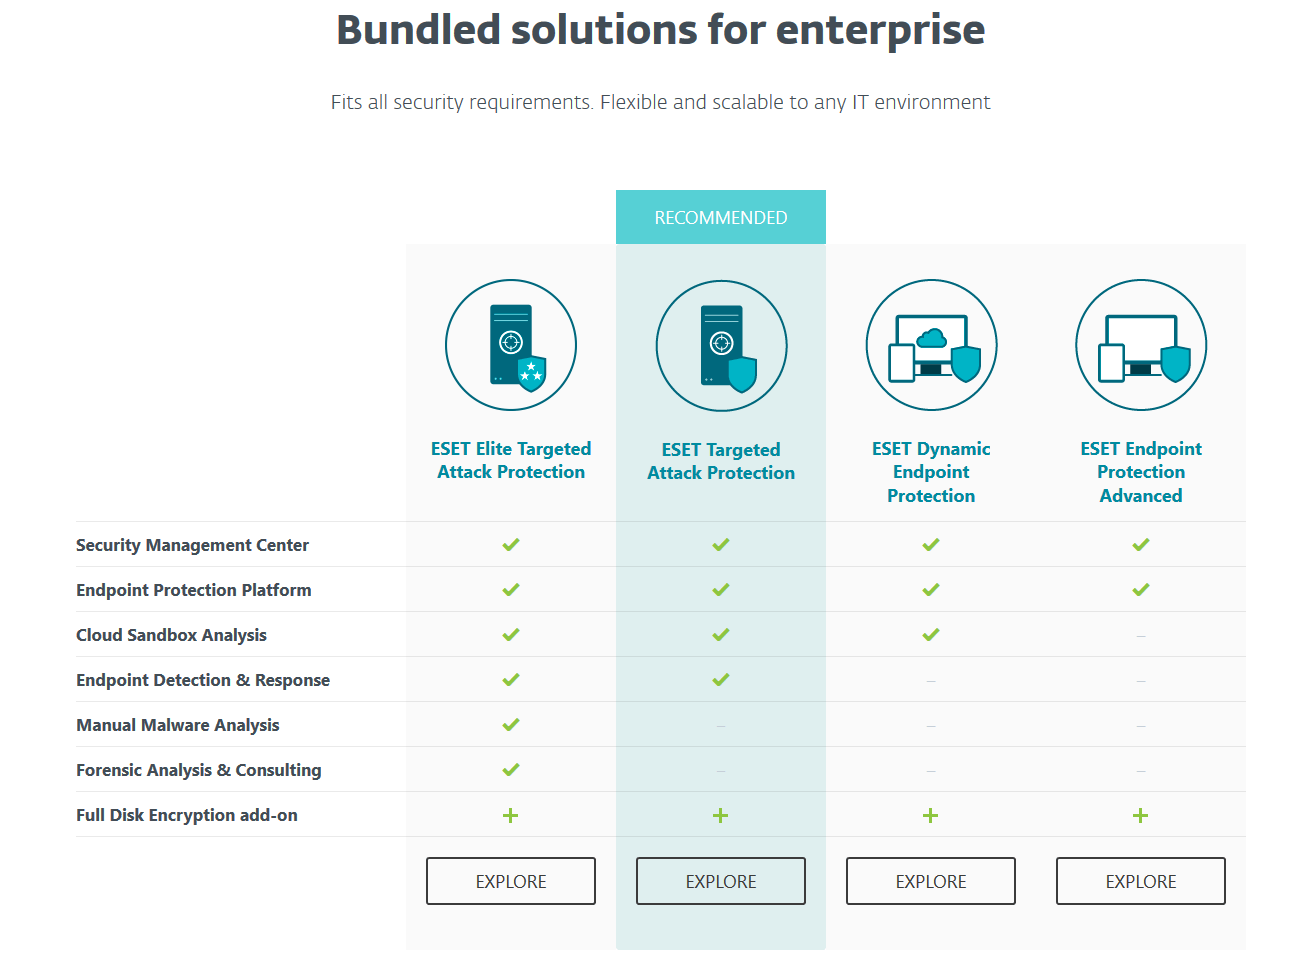Click Full Disk Encryption plus under Targeted Attack Protection
The image size is (1307, 957).
(721, 816)
